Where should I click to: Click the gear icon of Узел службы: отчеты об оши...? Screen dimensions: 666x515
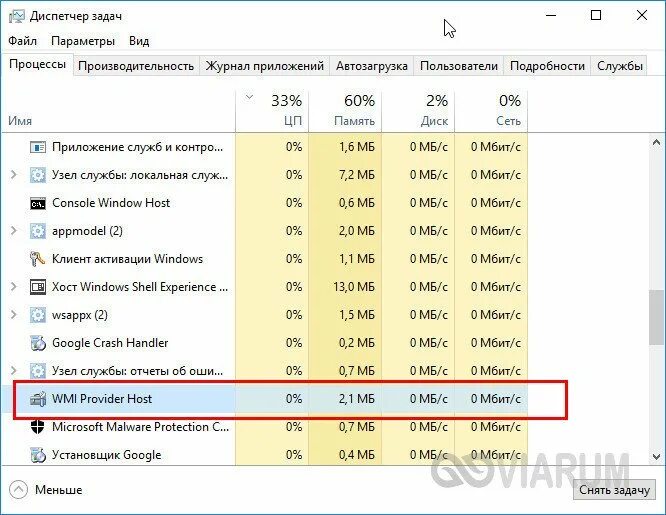tap(37, 371)
